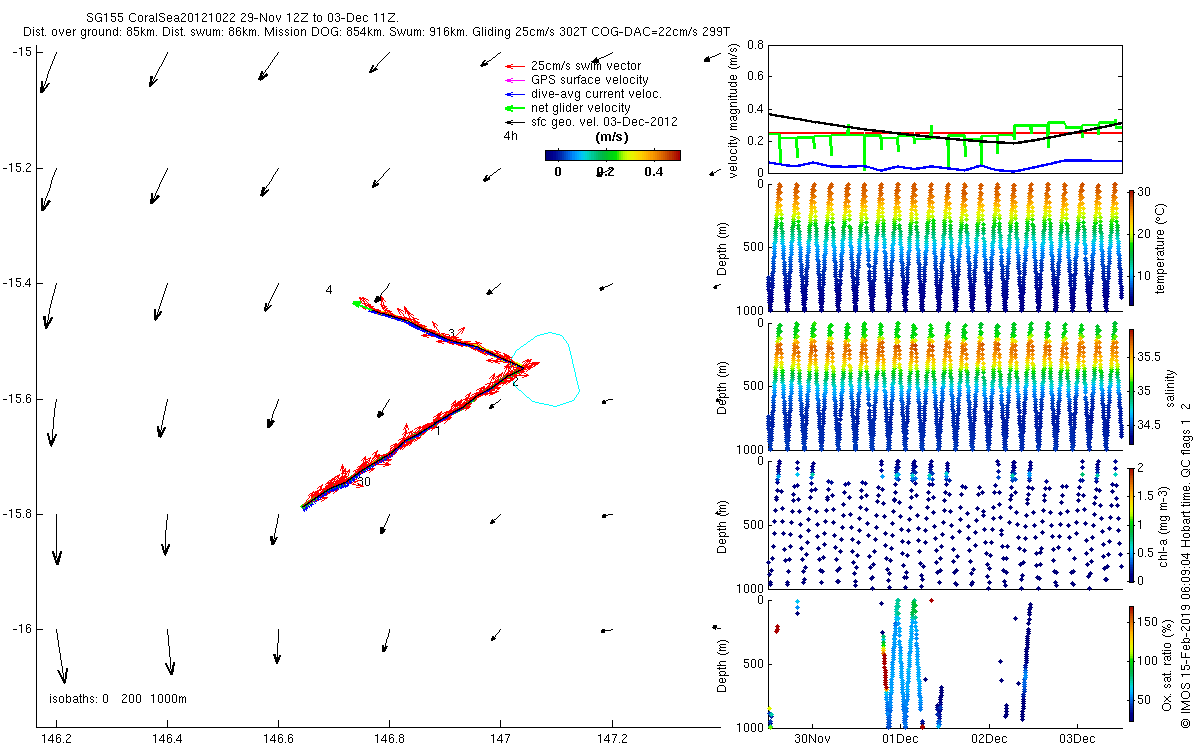Click the '146.4' longitude tick label
The width and height of the screenshot is (1200, 750).
tap(168, 740)
